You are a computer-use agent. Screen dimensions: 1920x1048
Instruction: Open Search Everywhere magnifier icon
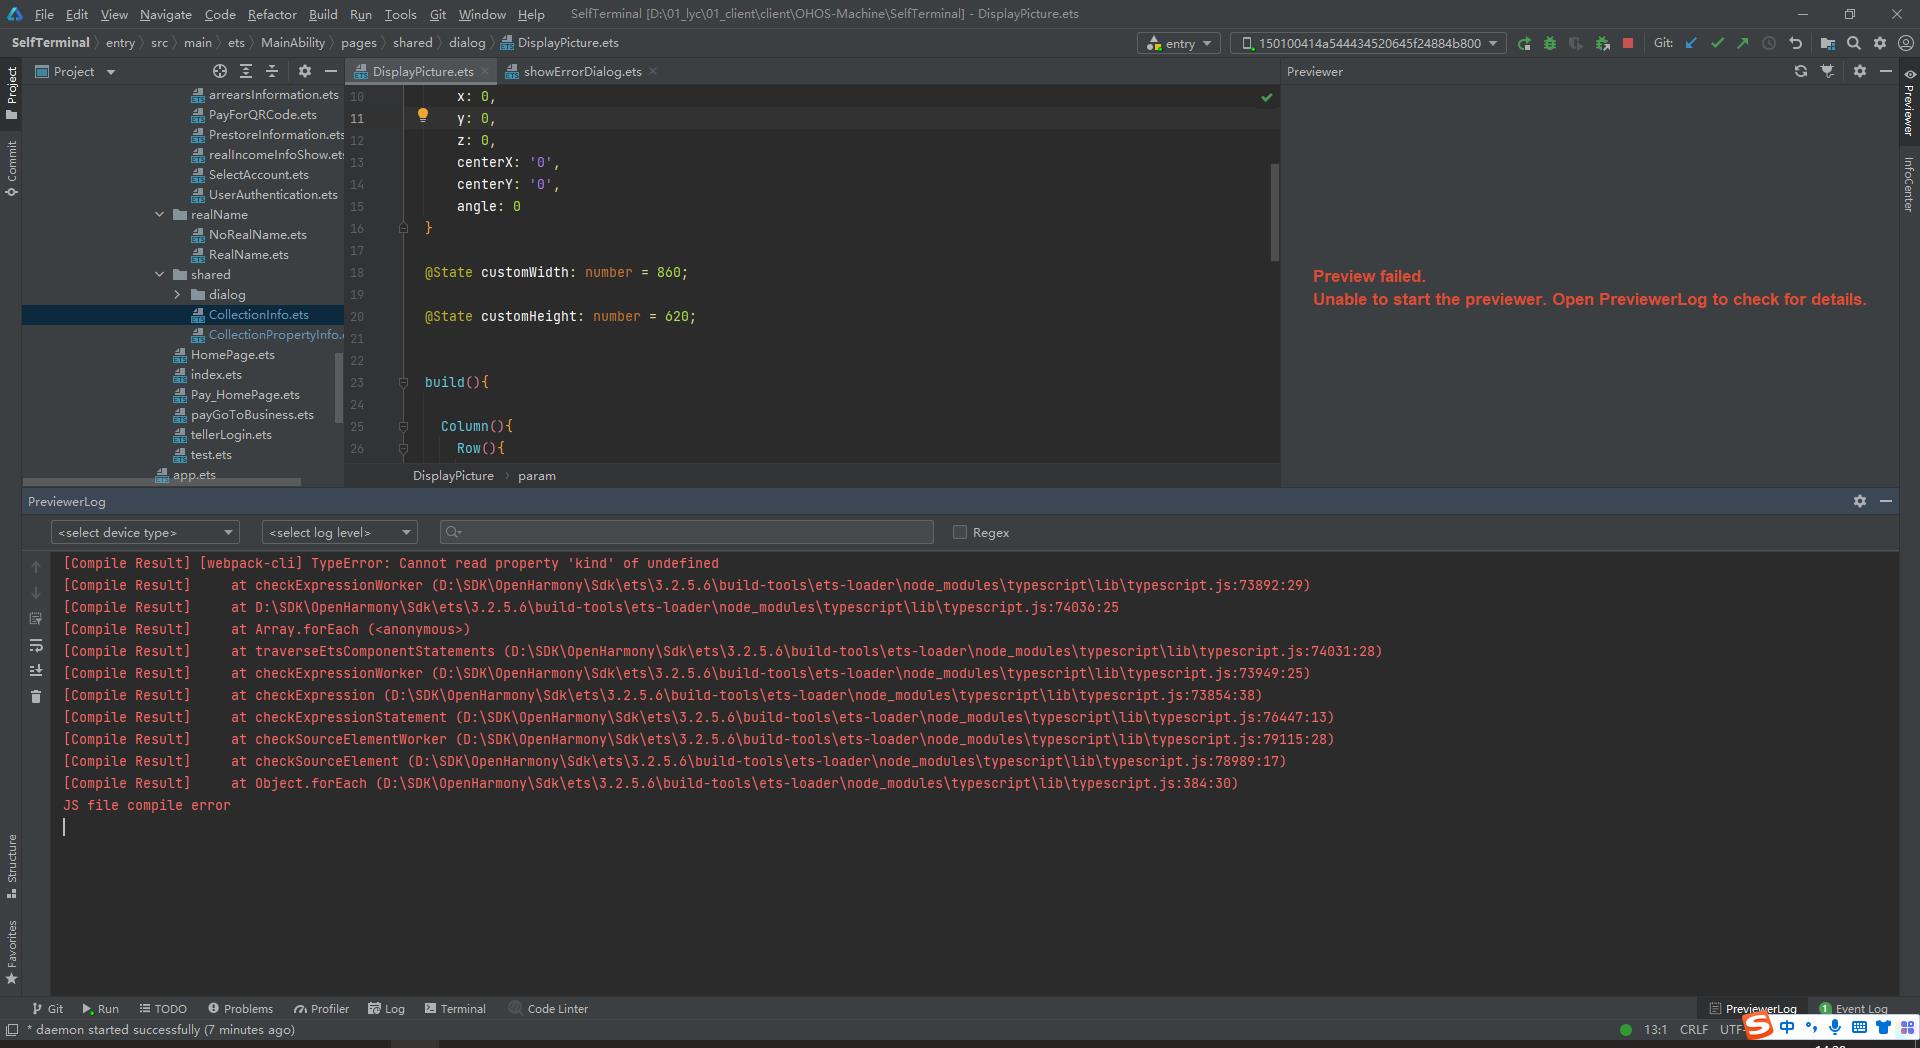pos(1854,43)
